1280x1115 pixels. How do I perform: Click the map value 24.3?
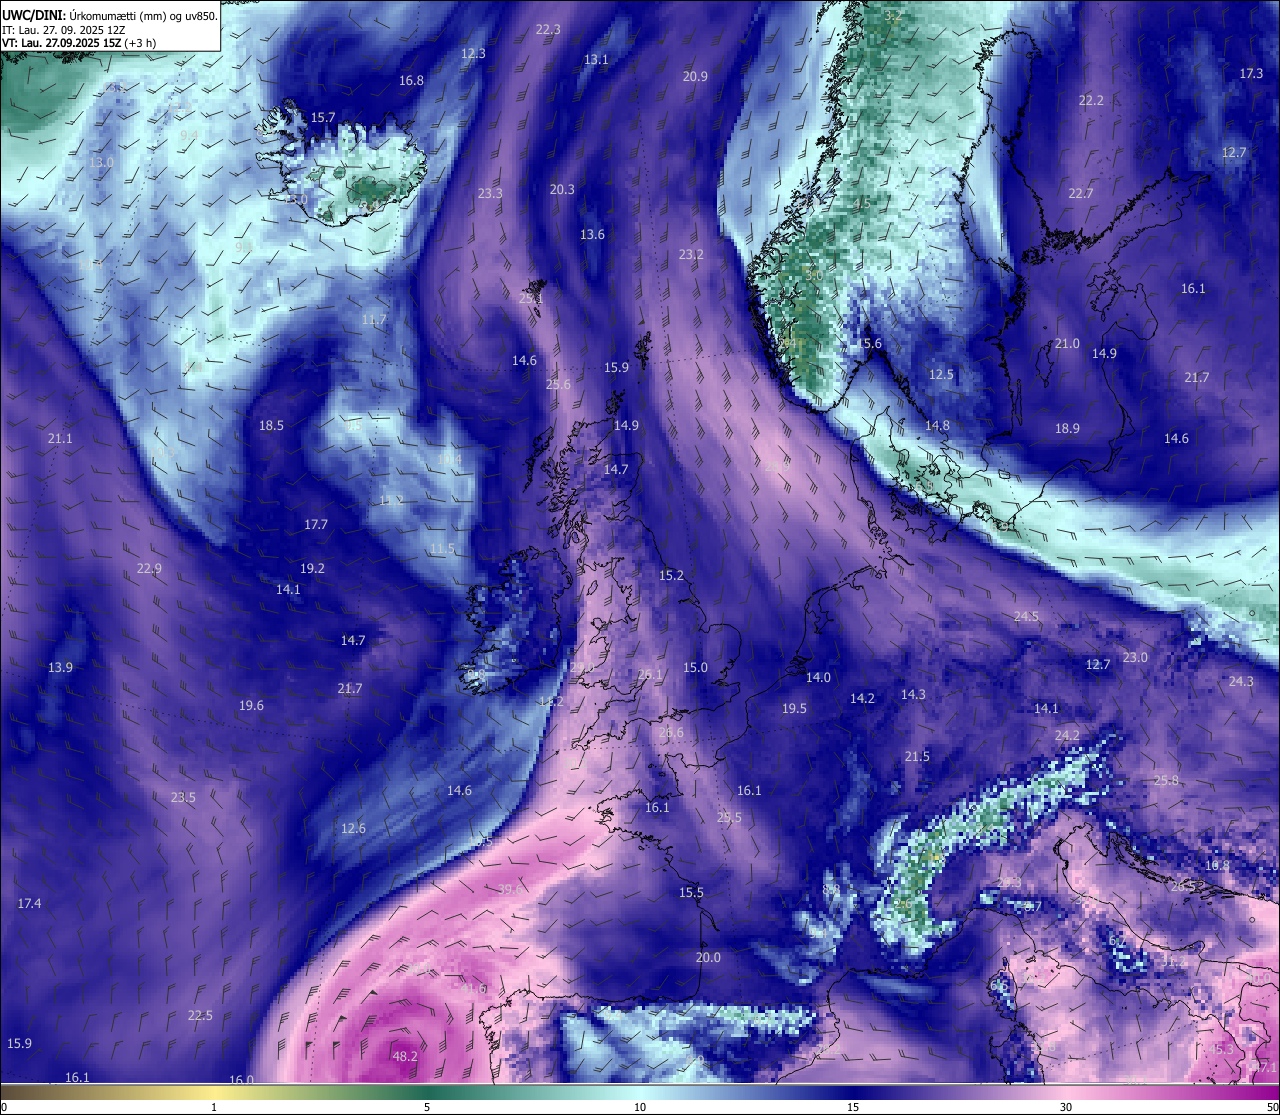click(1241, 682)
